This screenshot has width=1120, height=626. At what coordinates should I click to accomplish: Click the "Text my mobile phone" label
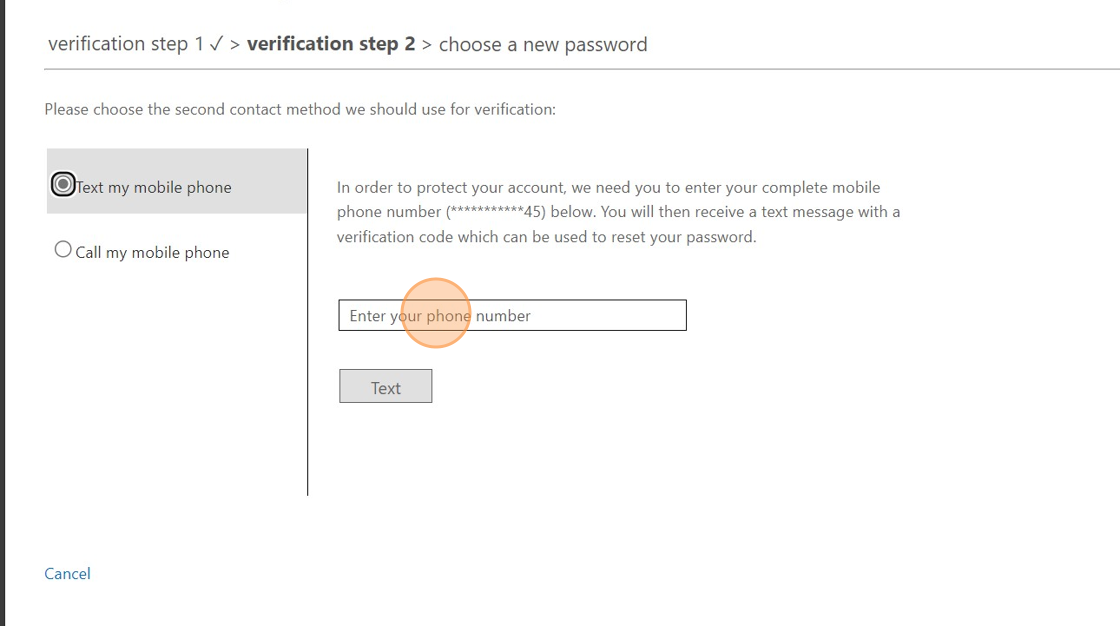[154, 187]
